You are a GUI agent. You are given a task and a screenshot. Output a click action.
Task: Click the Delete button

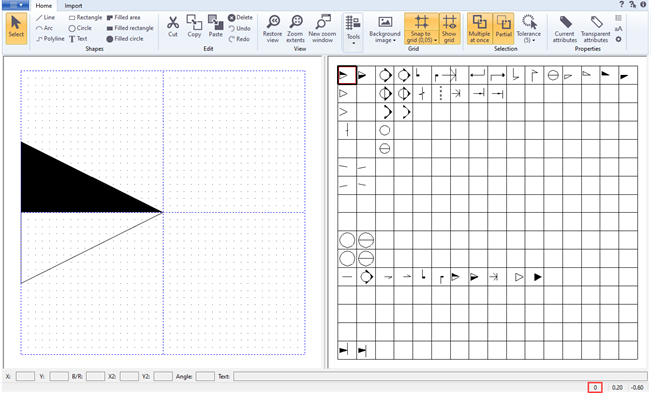click(240, 17)
